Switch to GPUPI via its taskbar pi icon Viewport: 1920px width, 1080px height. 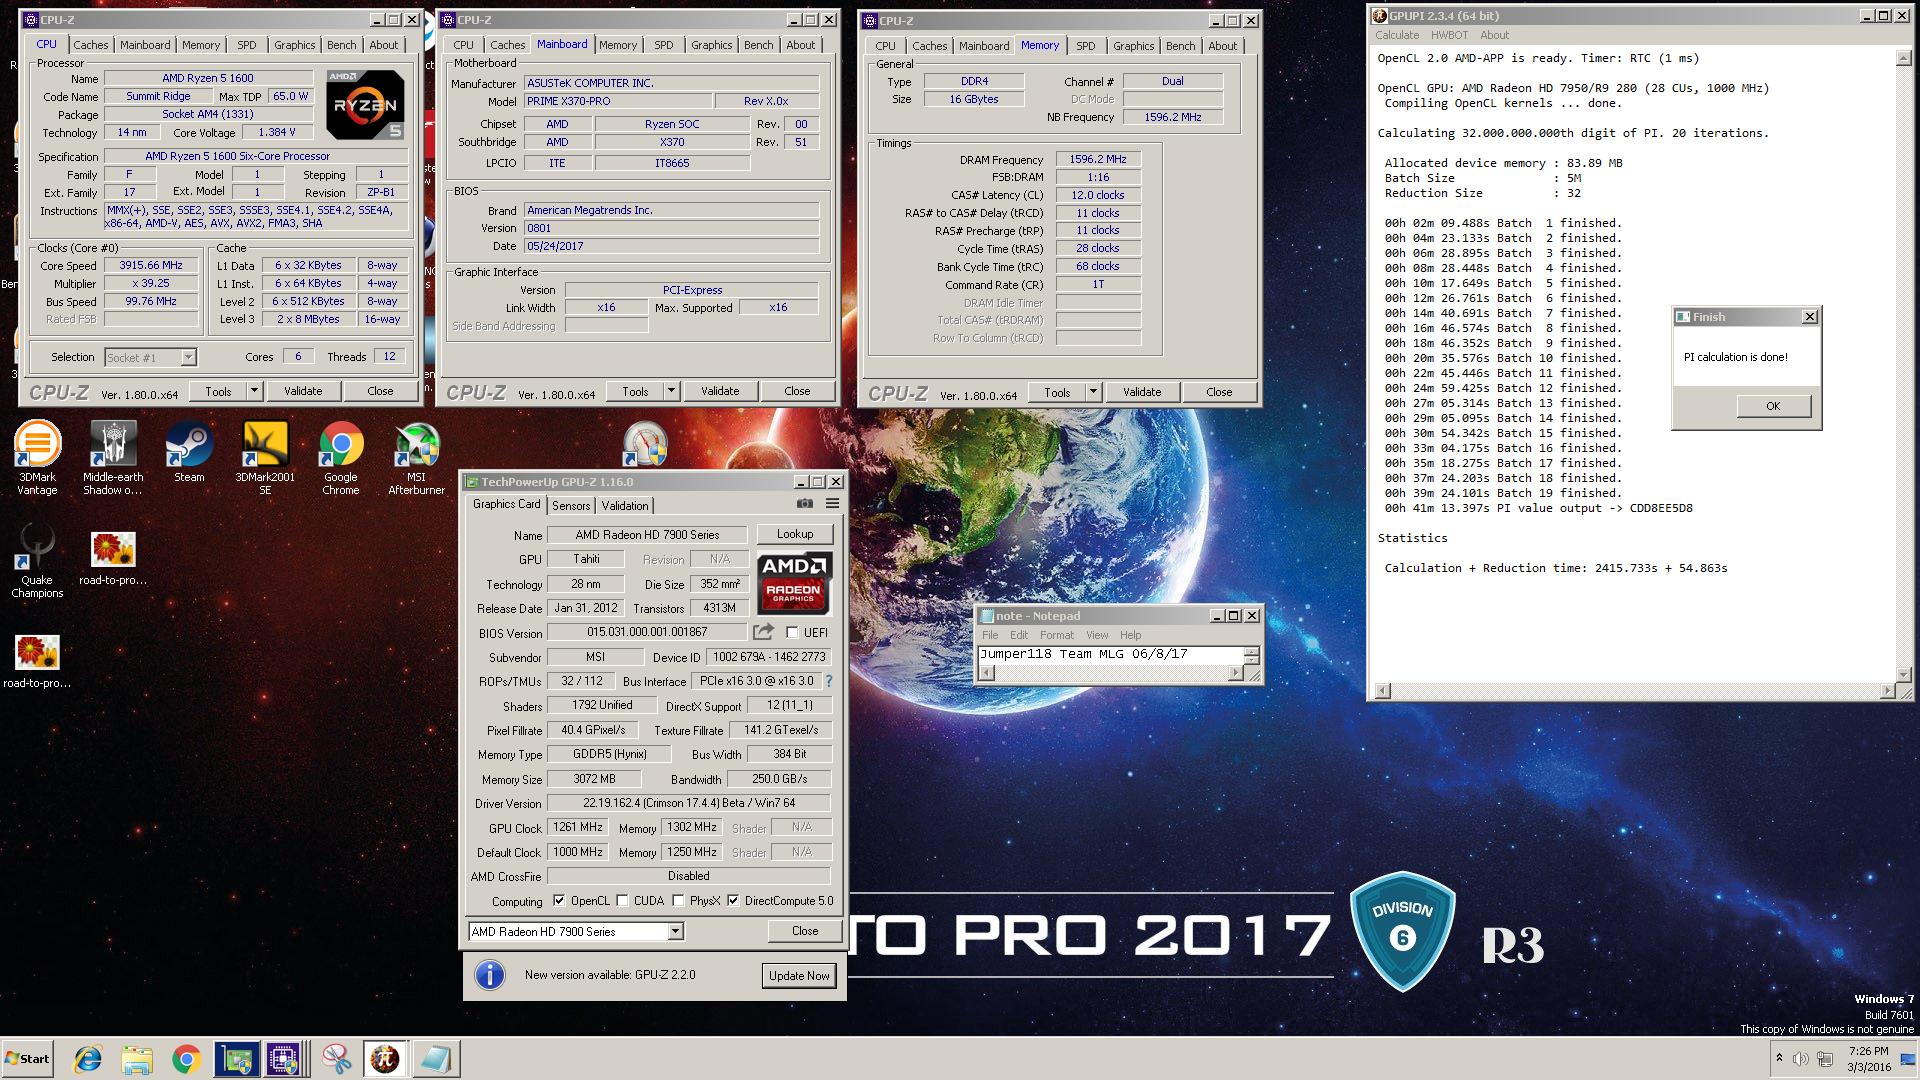tap(385, 1059)
